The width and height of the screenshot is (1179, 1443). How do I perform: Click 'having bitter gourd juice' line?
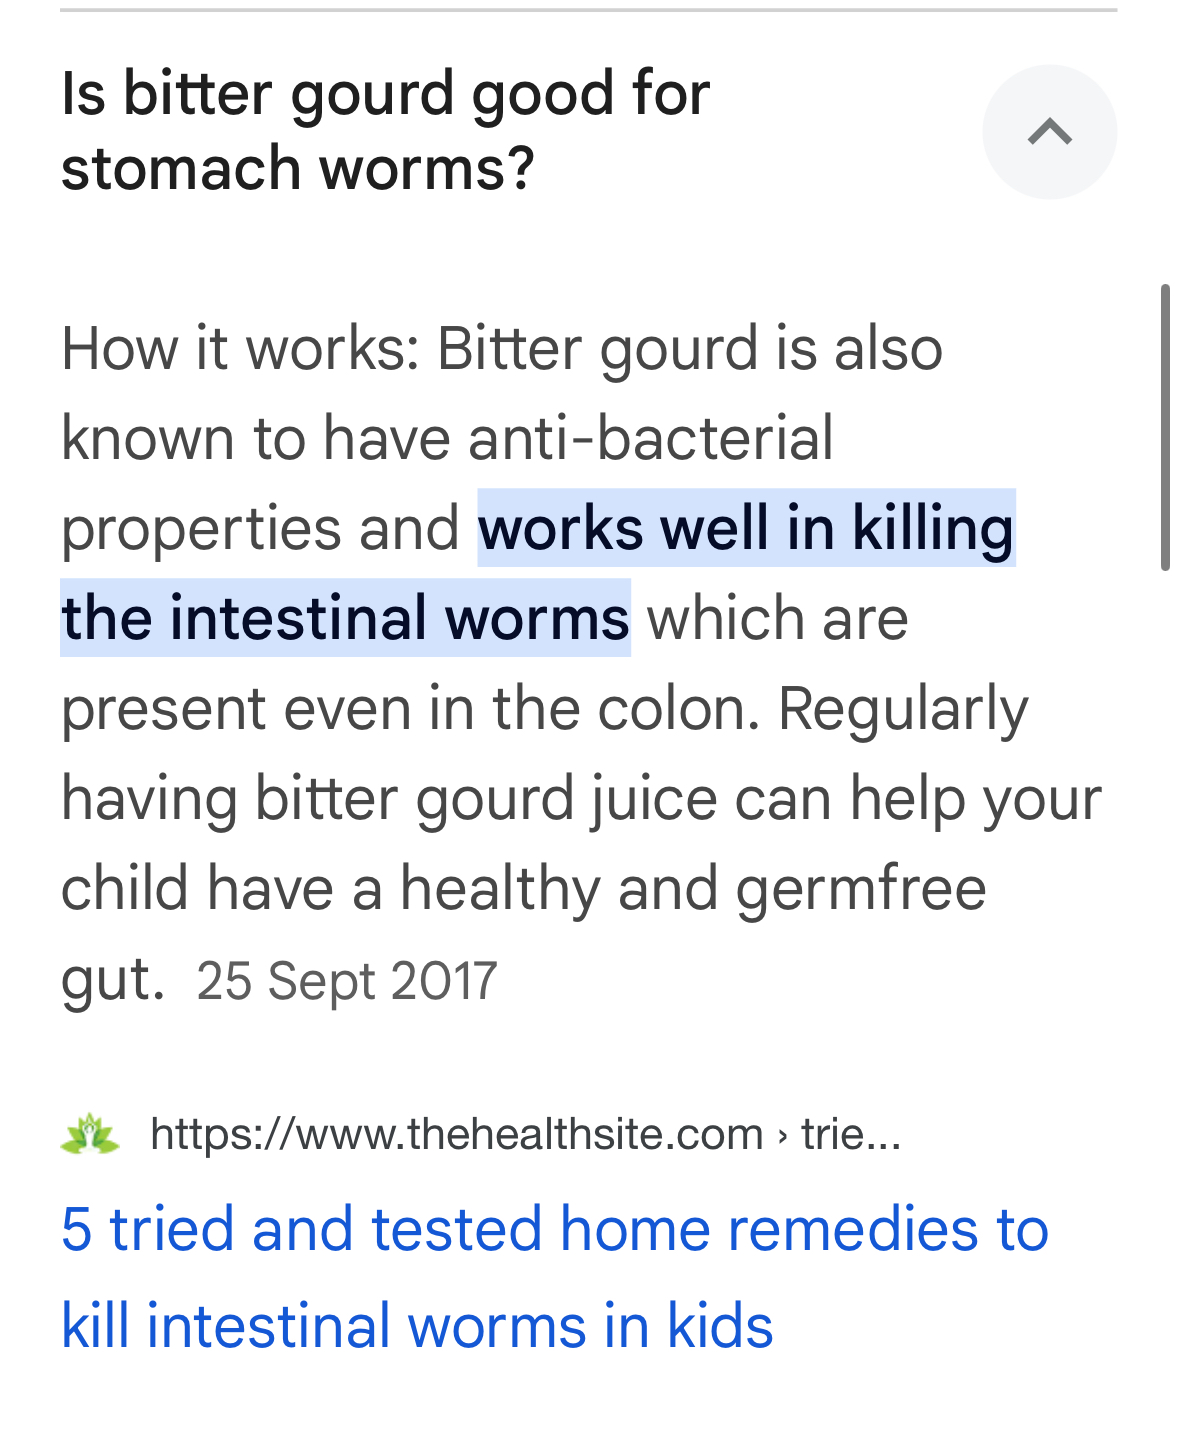[x=389, y=799]
